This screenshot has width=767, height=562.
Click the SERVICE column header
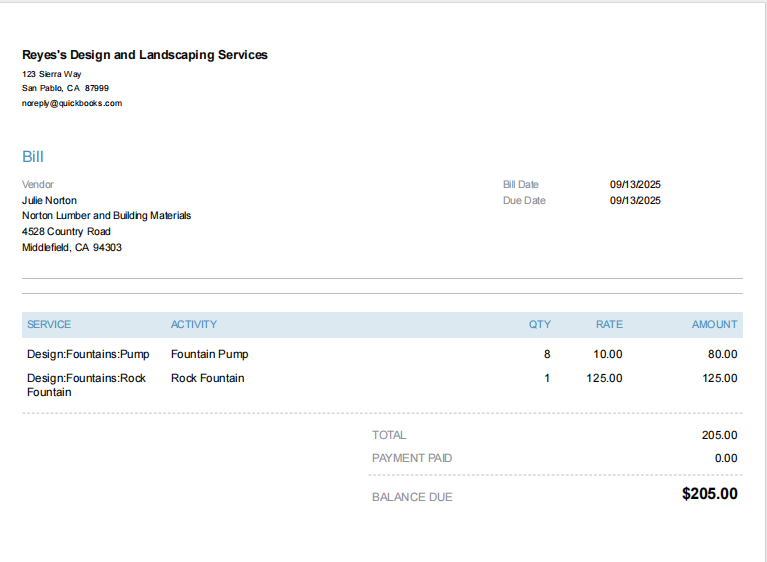tap(49, 324)
